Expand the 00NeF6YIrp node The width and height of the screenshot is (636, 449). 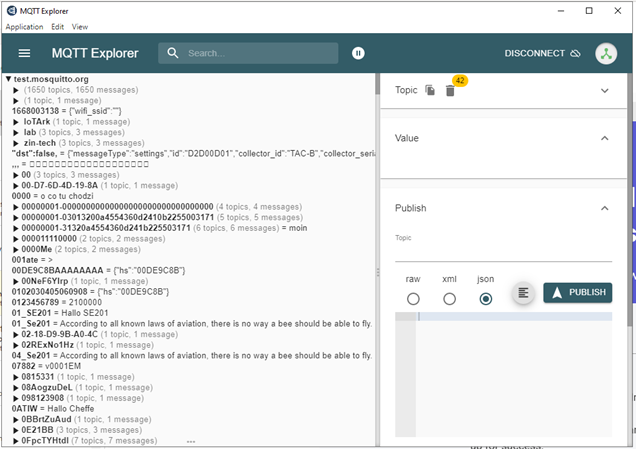click(x=16, y=281)
